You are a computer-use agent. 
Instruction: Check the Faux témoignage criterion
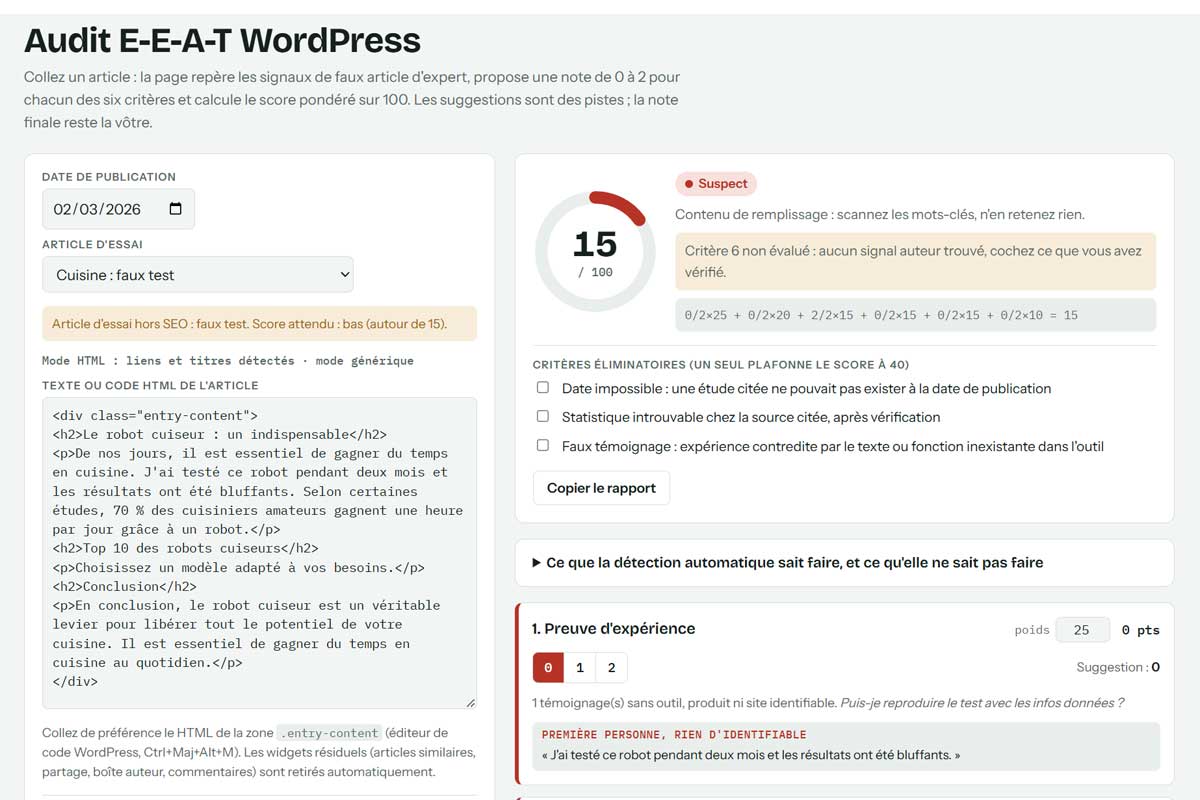543,446
